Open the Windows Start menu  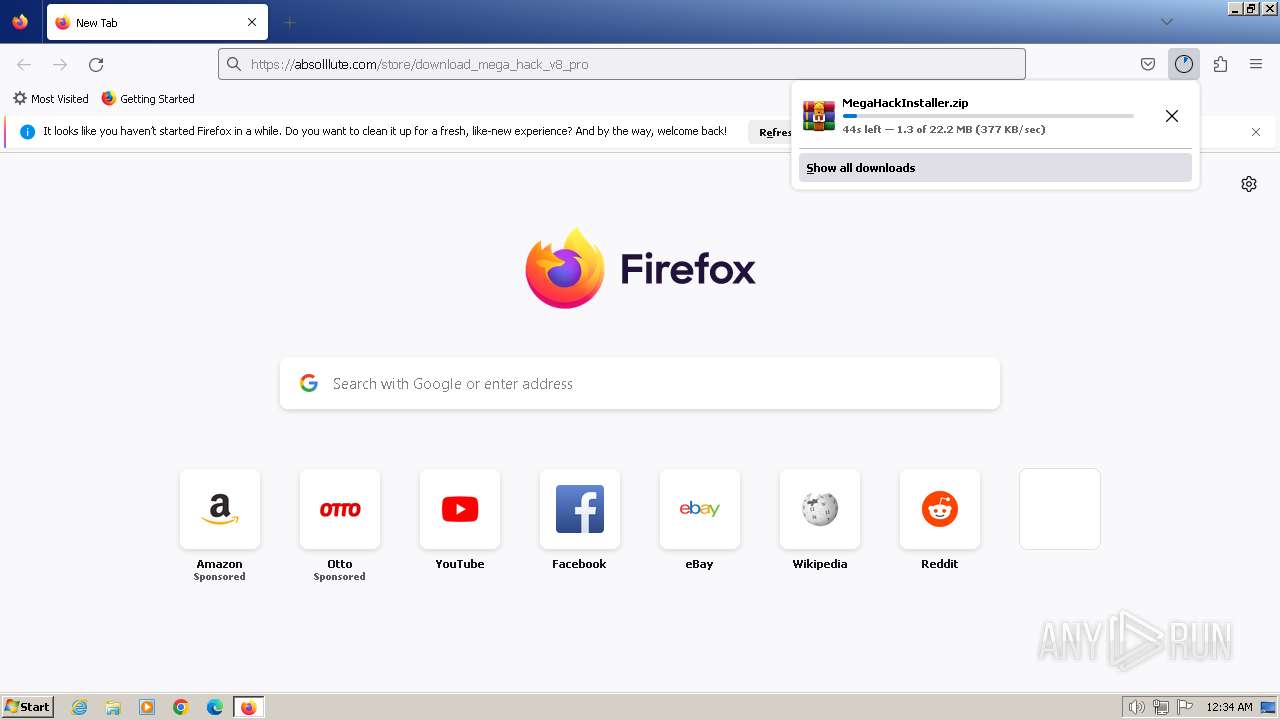[27, 707]
